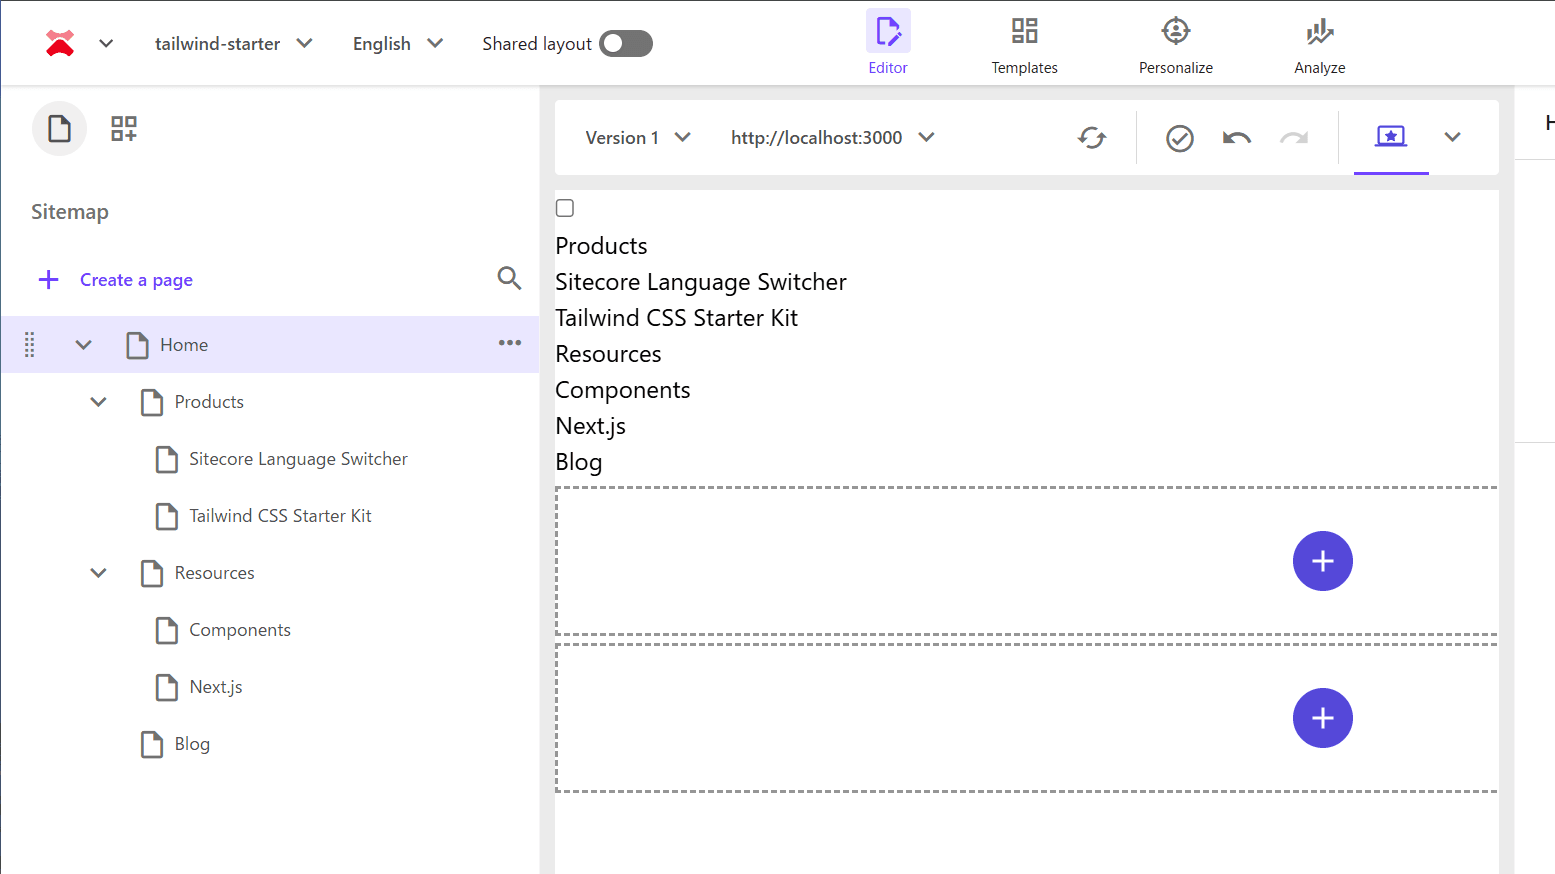Collapse the Products tree node
Screen dimensions: 1555x874
[x=98, y=402]
